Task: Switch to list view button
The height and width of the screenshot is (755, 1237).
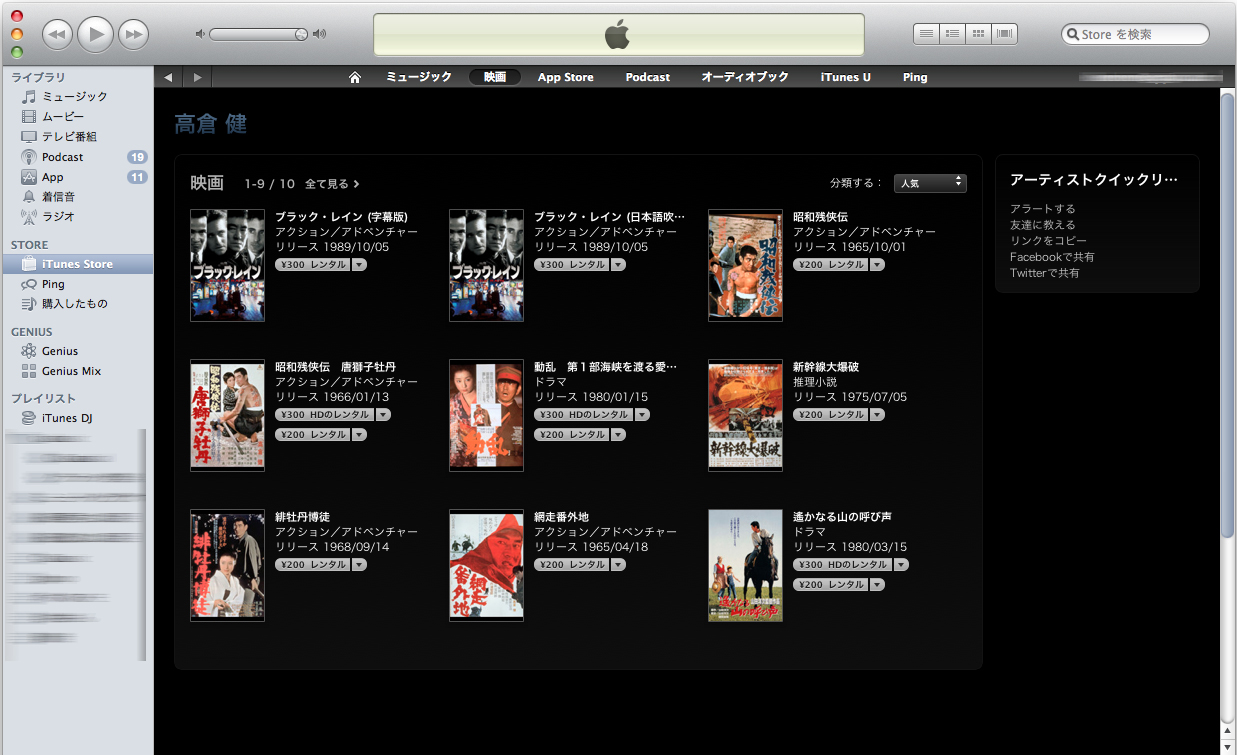Action: (x=927, y=34)
